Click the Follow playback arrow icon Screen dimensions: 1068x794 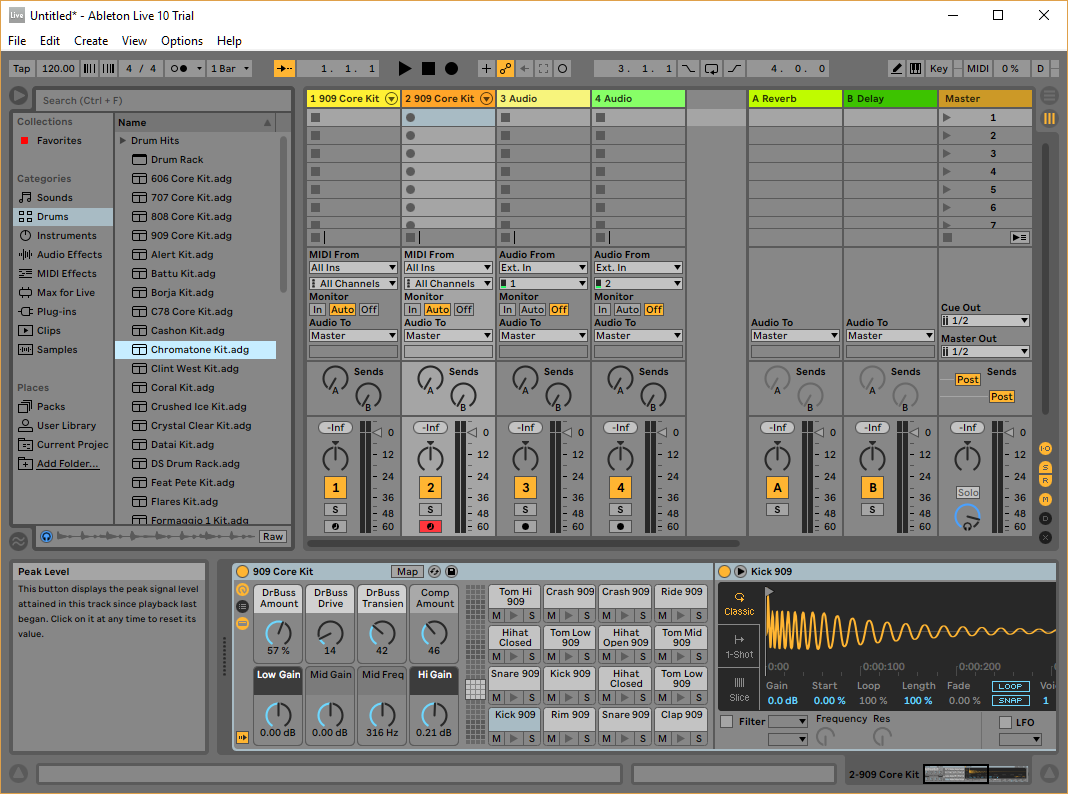tap(284, 69)
